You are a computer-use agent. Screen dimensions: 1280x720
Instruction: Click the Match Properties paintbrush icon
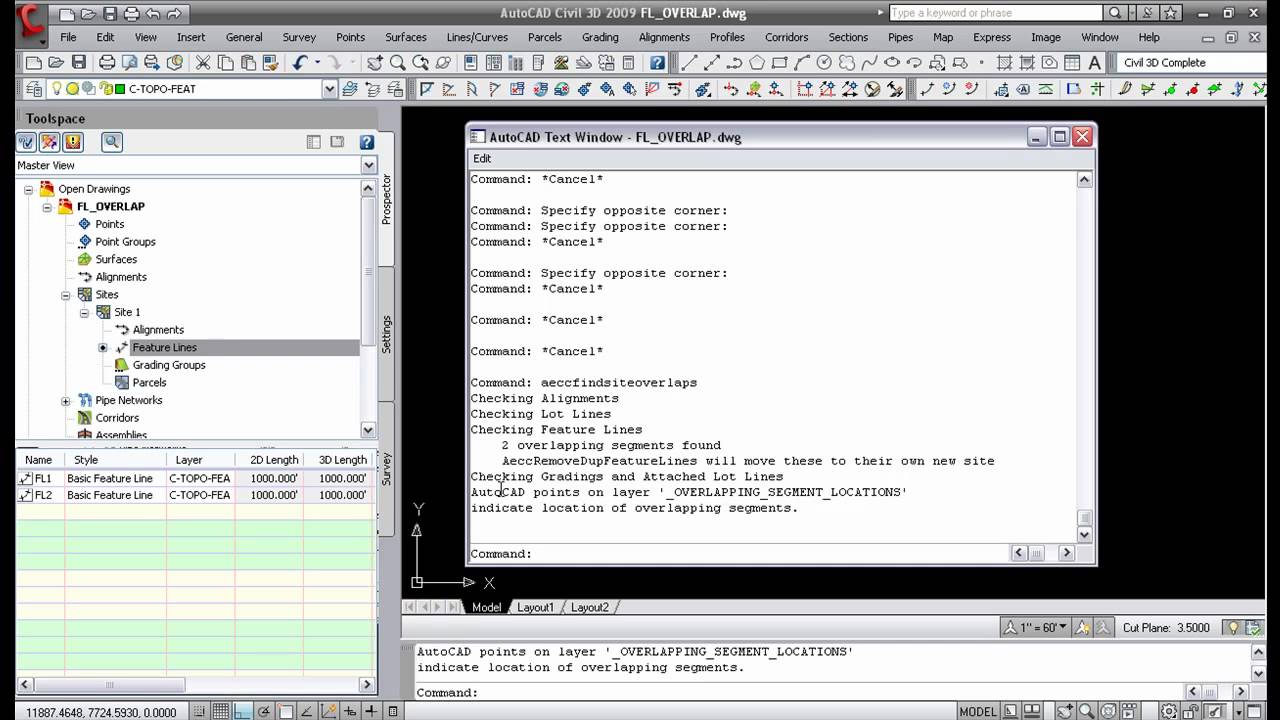click(x=270, y=62)
